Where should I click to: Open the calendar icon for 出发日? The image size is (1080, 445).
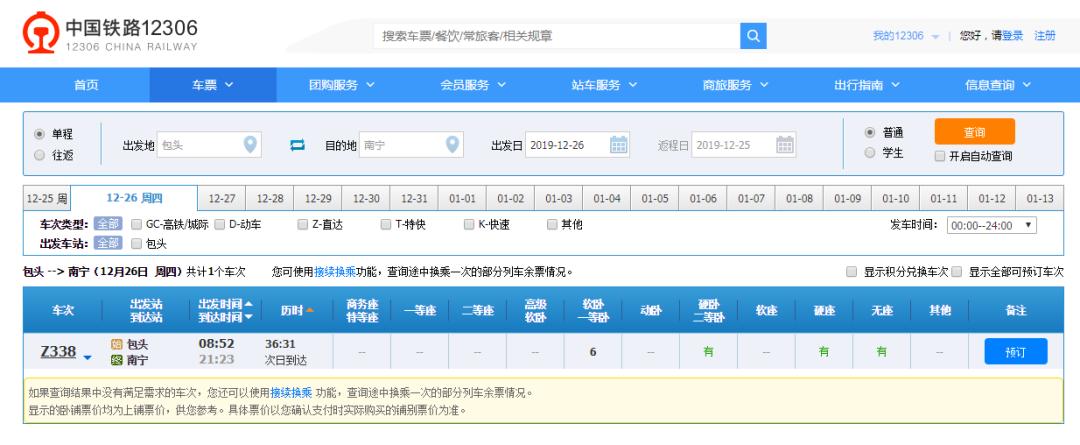[x=619, y=145]
